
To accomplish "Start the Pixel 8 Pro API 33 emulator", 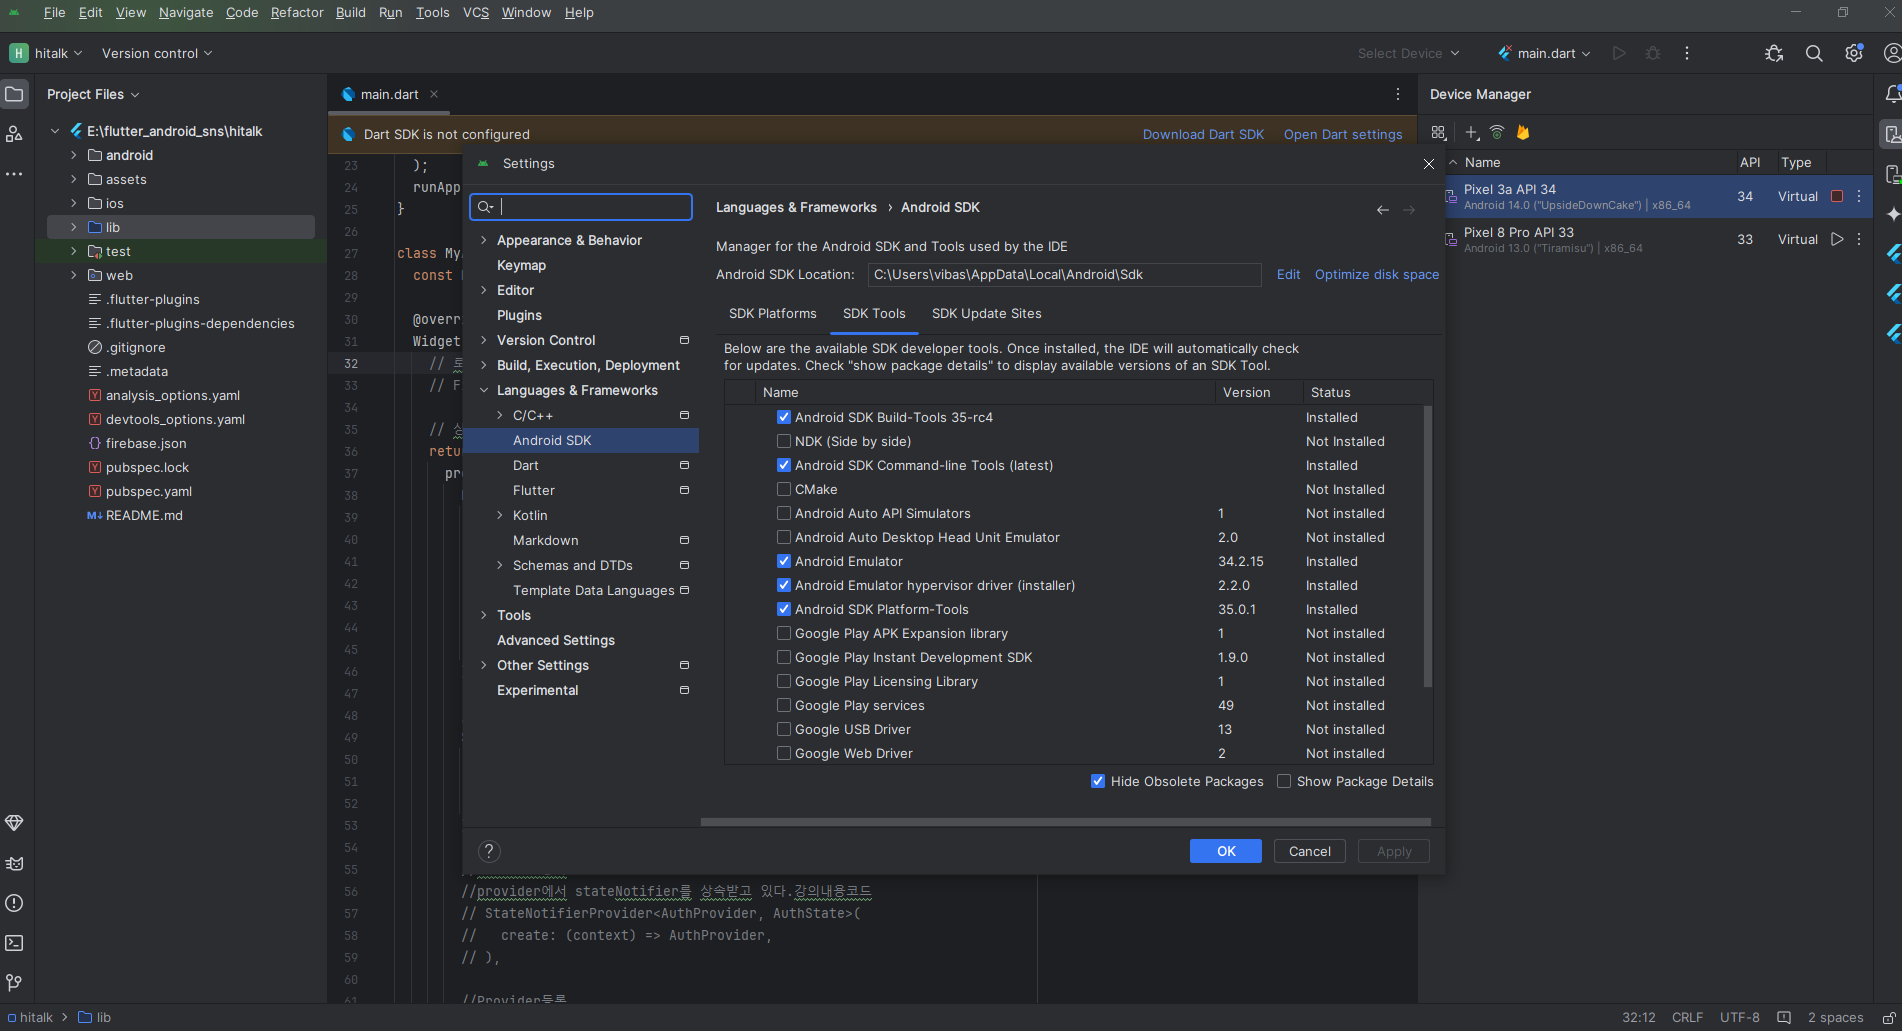I will pos(1837,239).
